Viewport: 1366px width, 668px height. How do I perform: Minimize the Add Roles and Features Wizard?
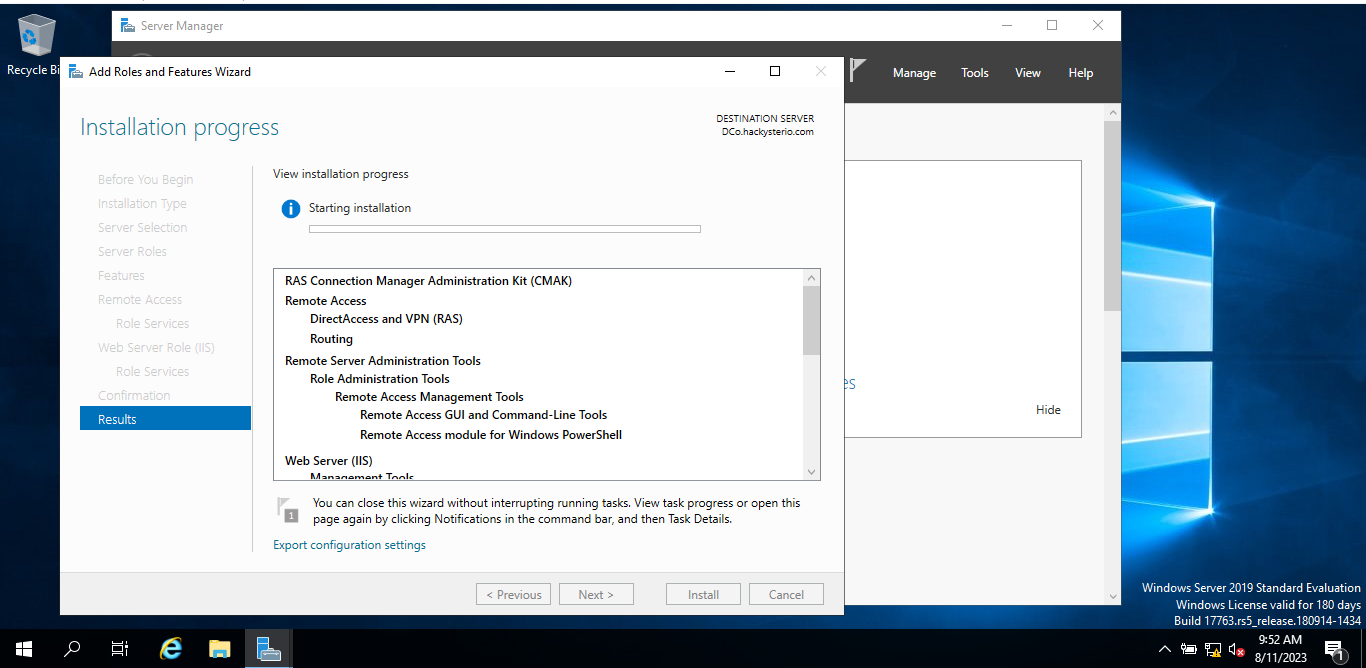(729, 71)
